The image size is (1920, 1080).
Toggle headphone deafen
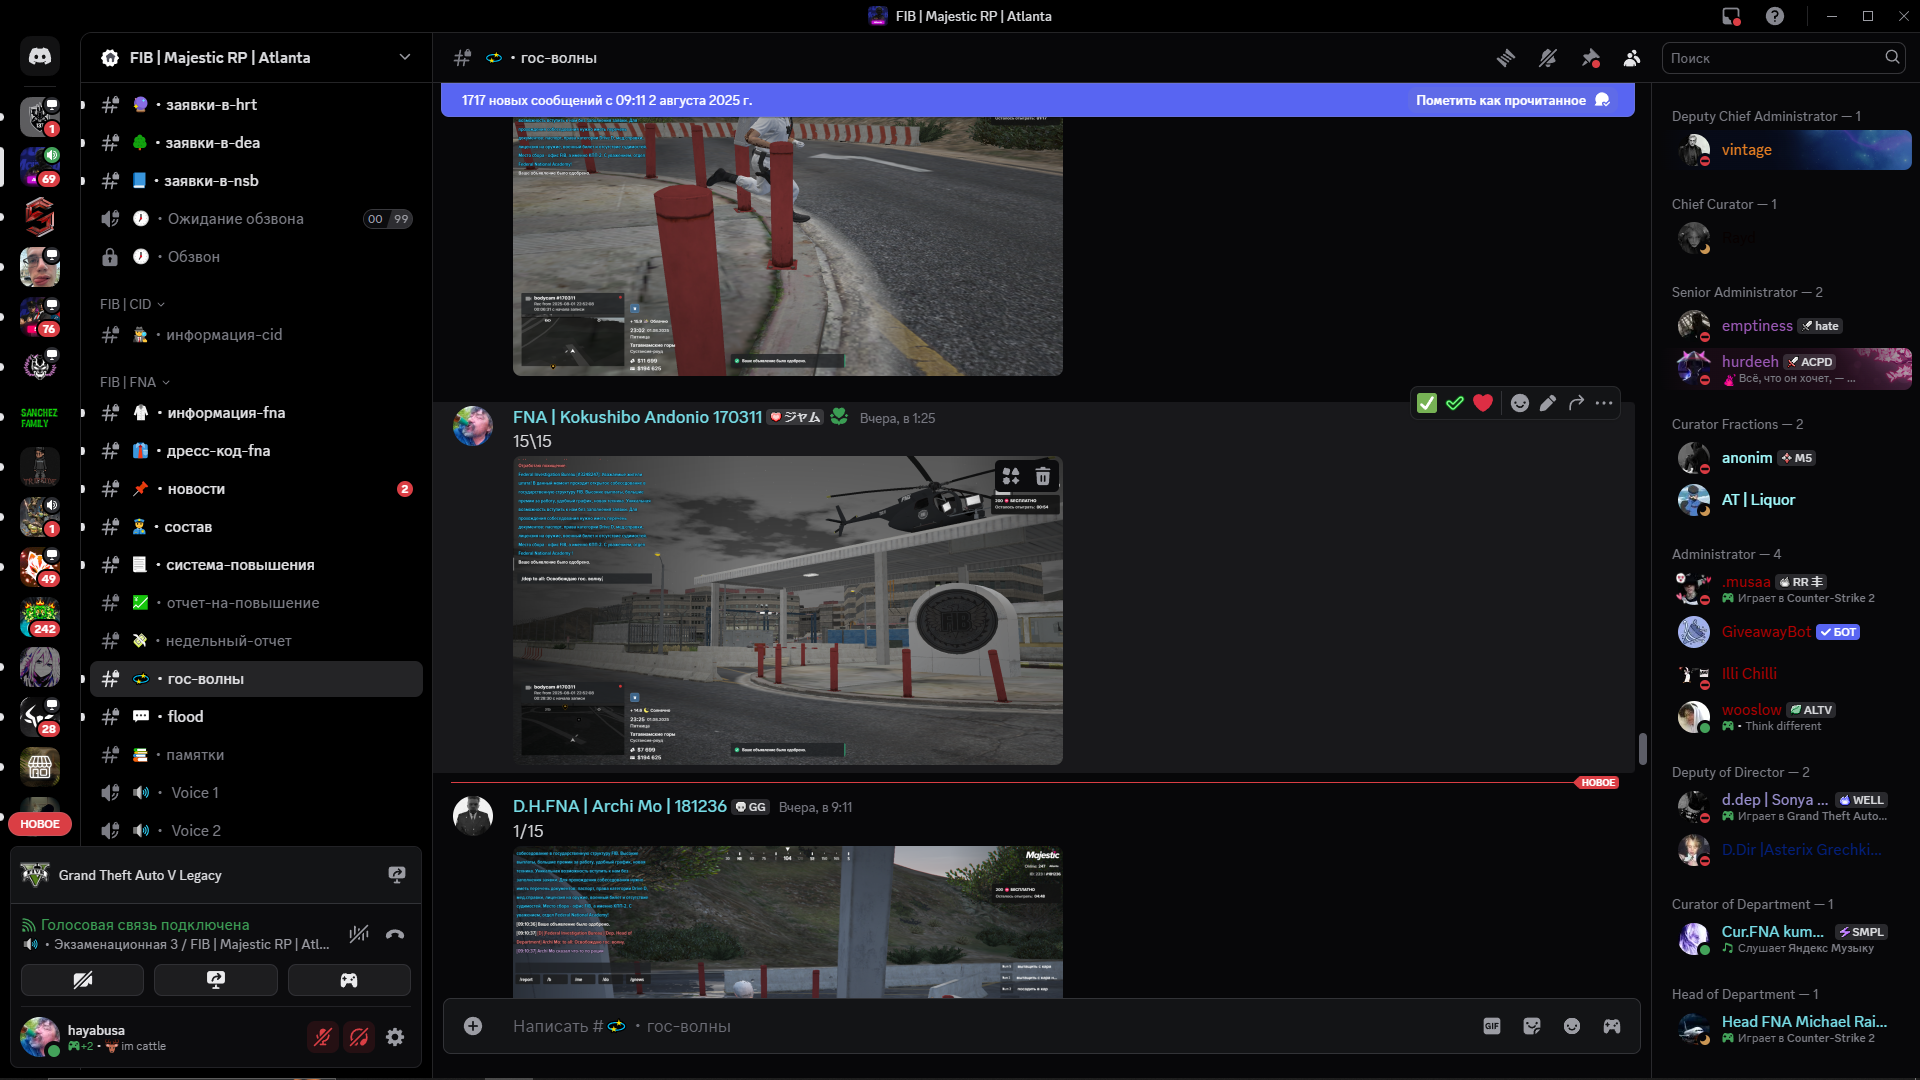tap(359, 1037)
